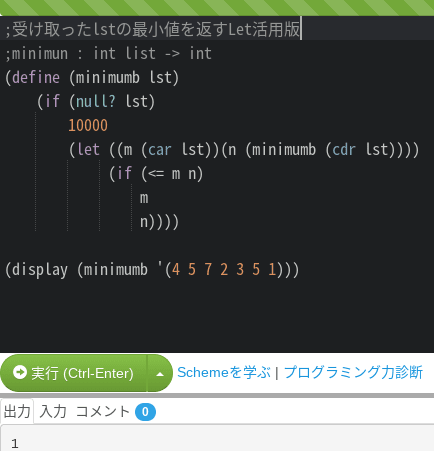Viewport: 434px width, 451px height.
Task: Open the プログラミング力診断 link
Action: coord(353,372)
